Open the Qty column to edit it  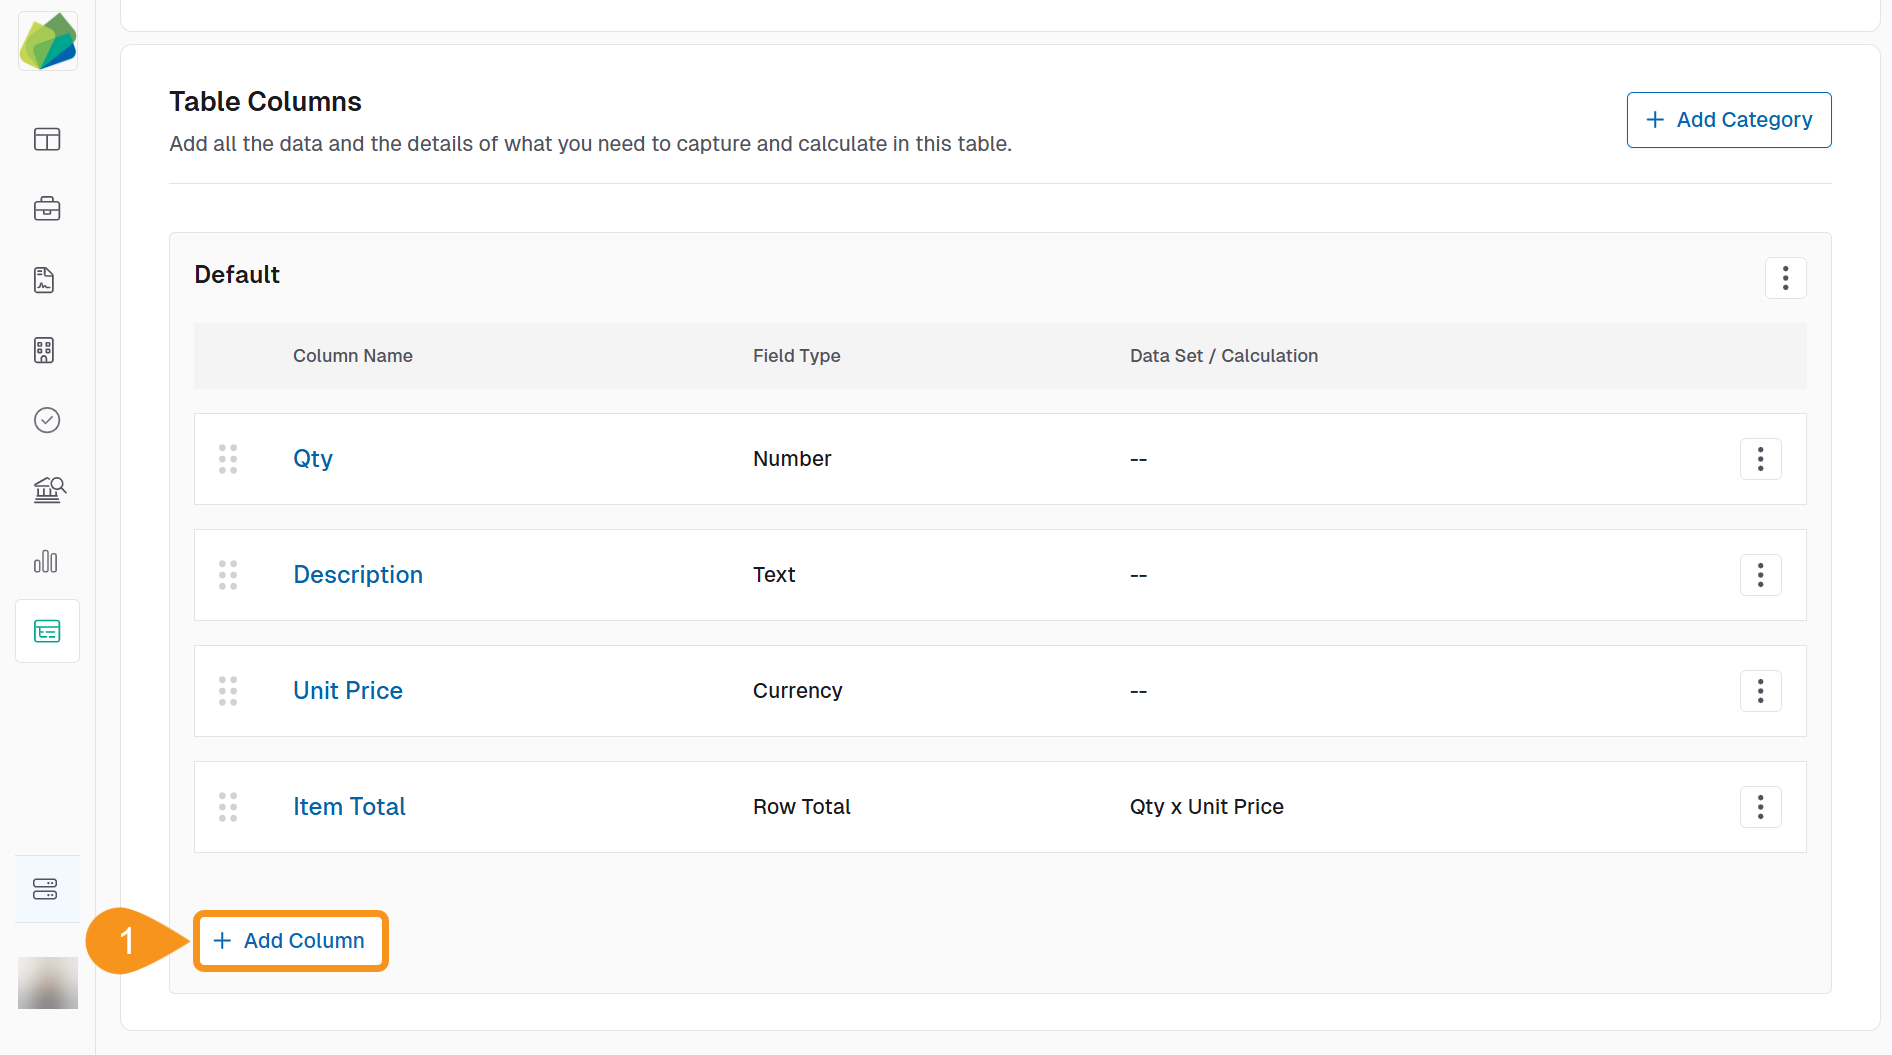(312, 458)
